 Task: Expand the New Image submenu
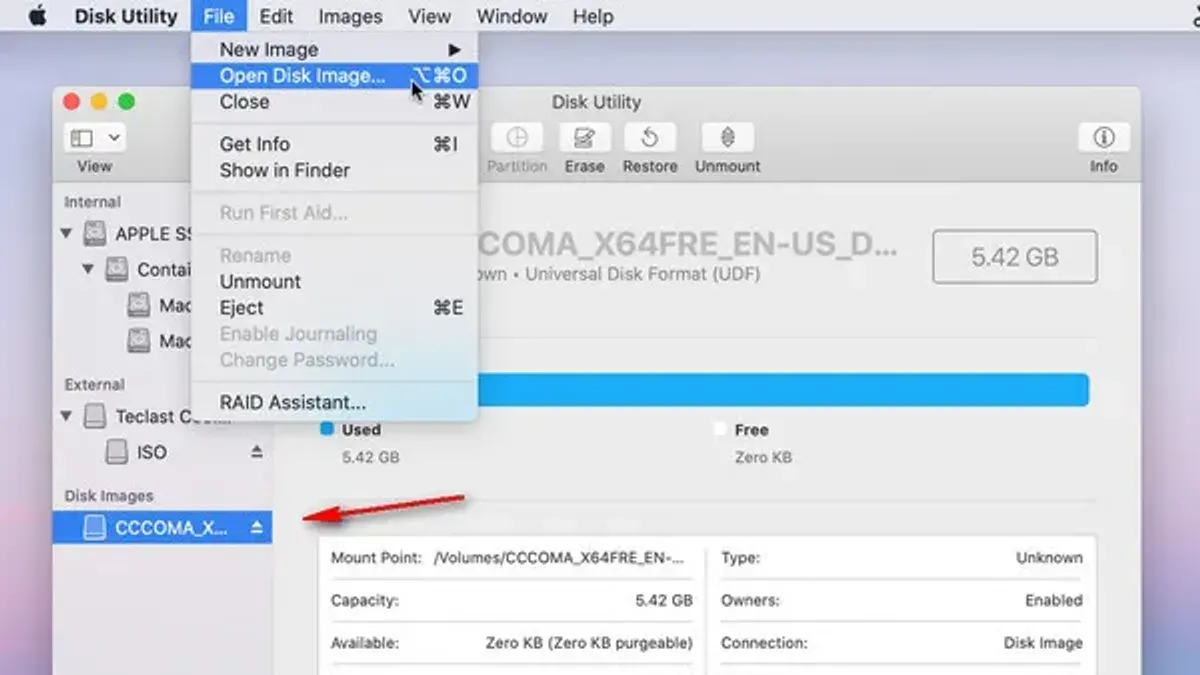click(x=334, y=49)
